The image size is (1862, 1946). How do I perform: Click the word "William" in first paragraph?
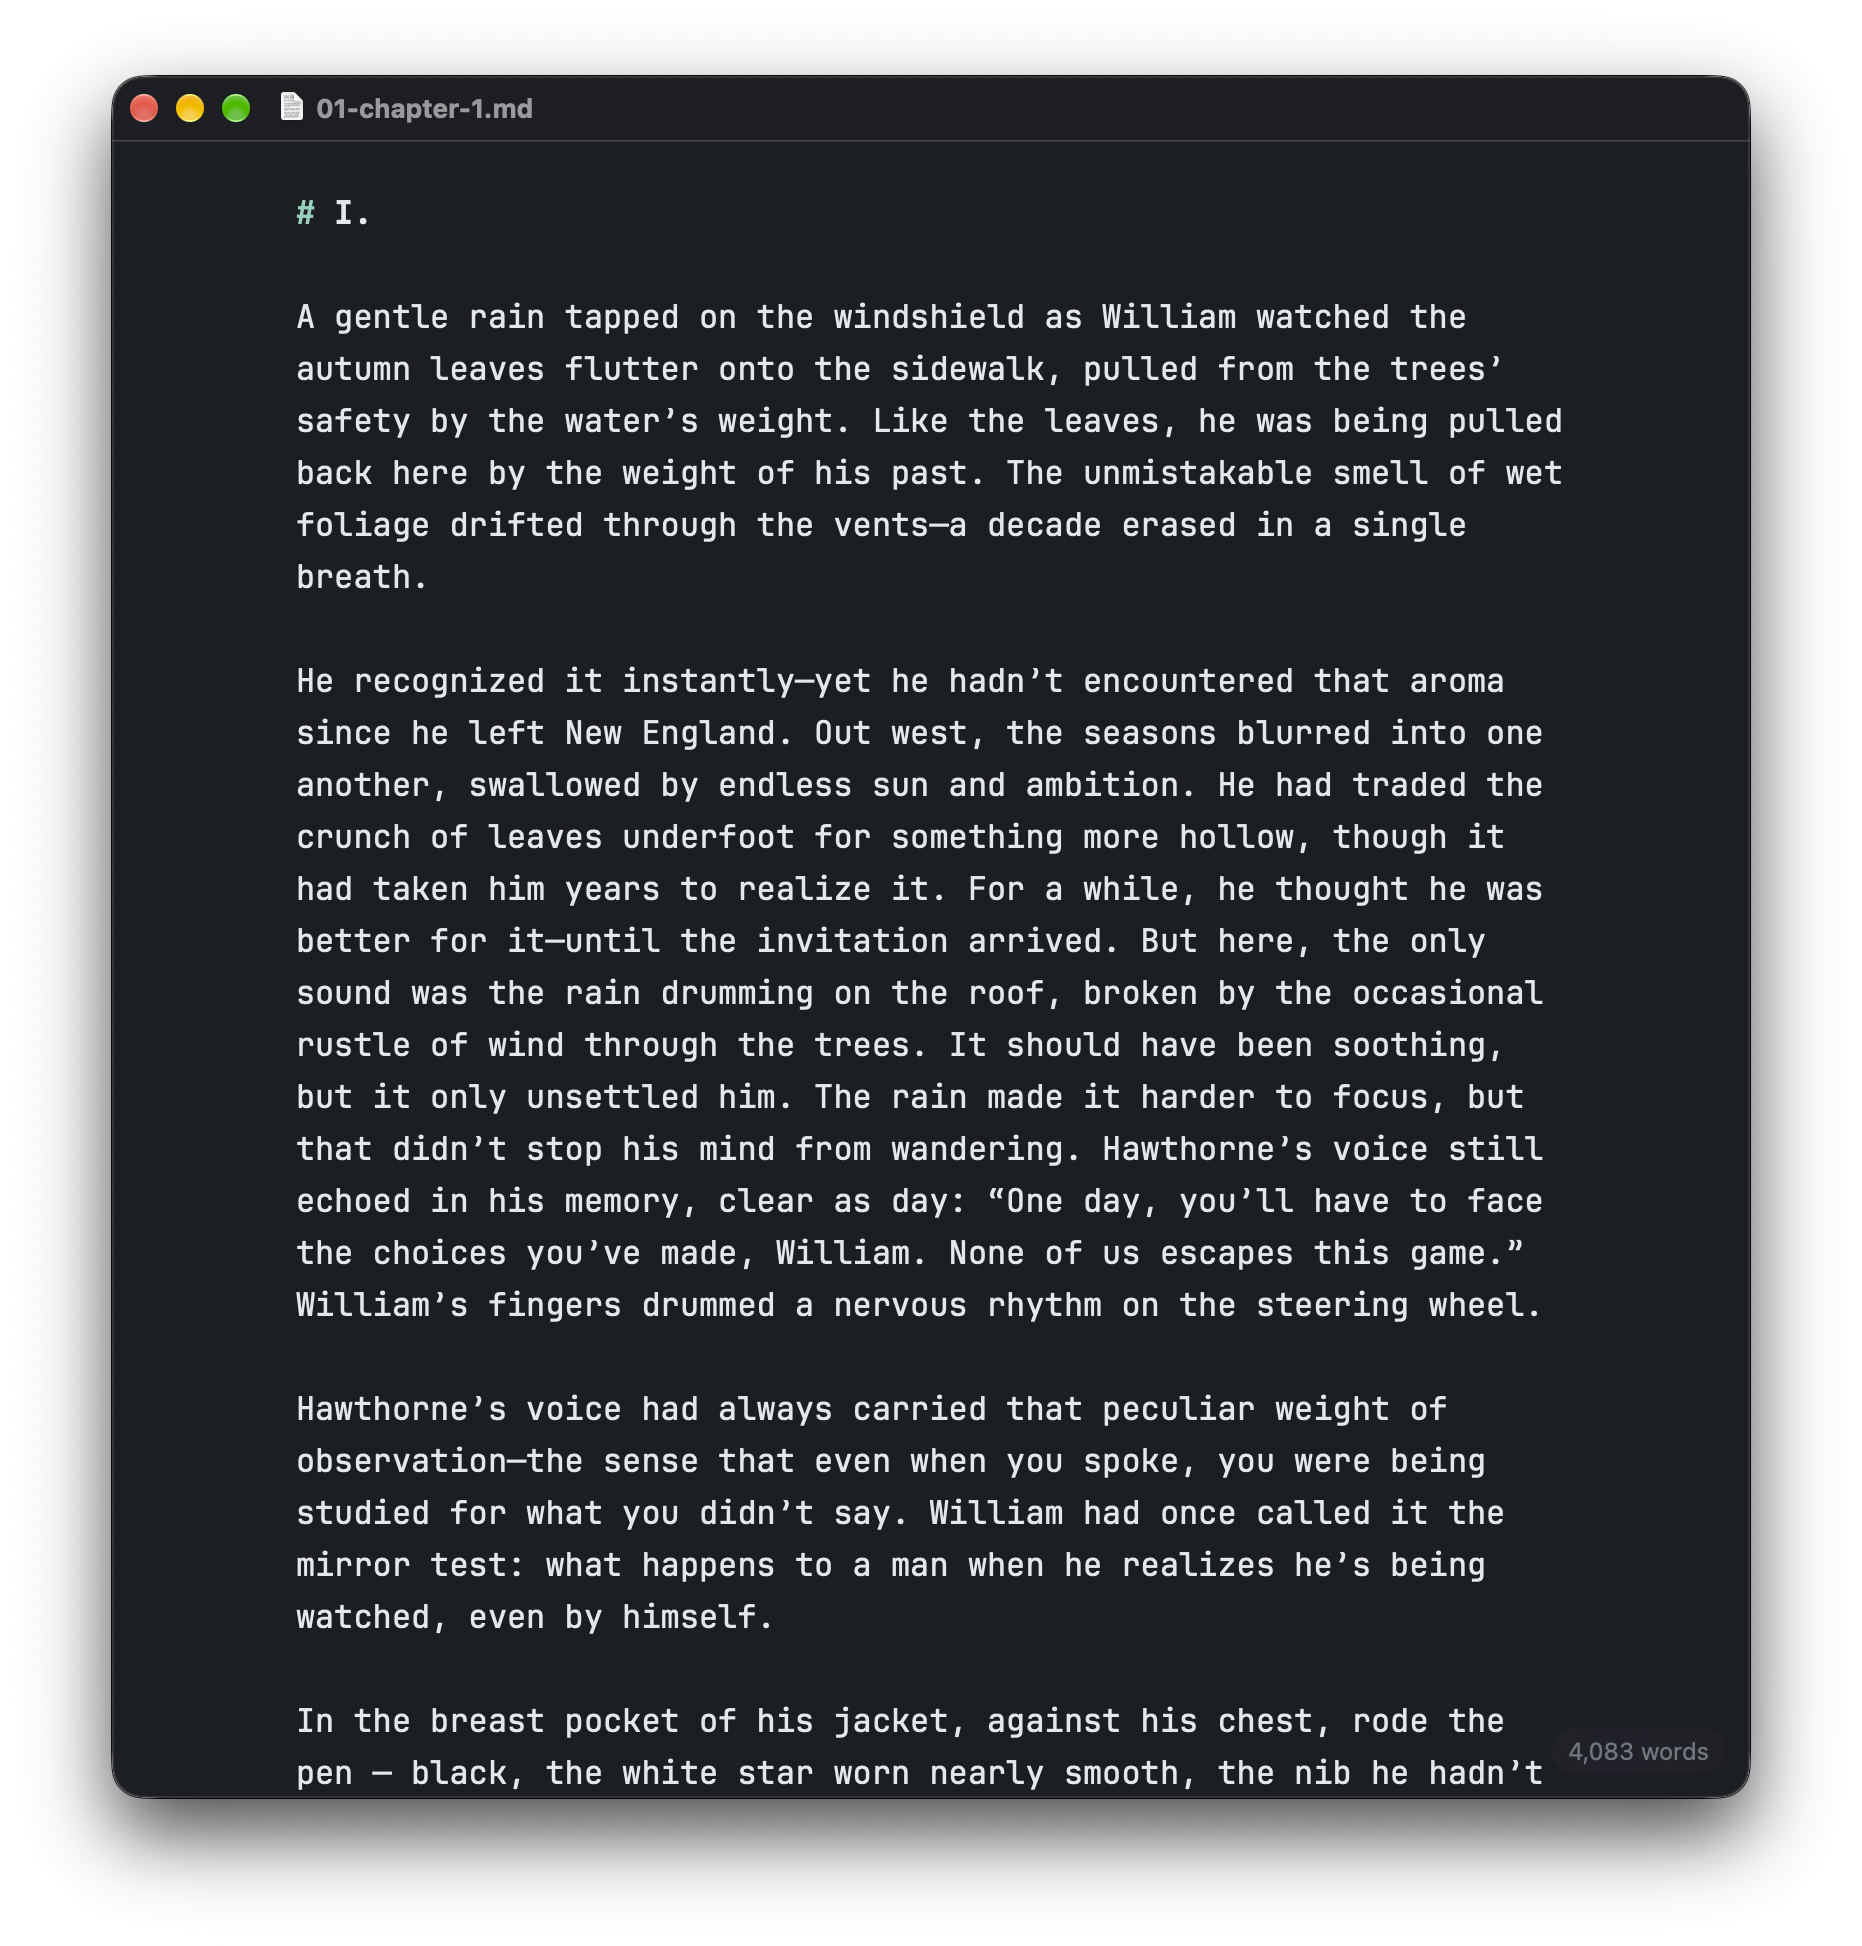tap(1169, 317)
